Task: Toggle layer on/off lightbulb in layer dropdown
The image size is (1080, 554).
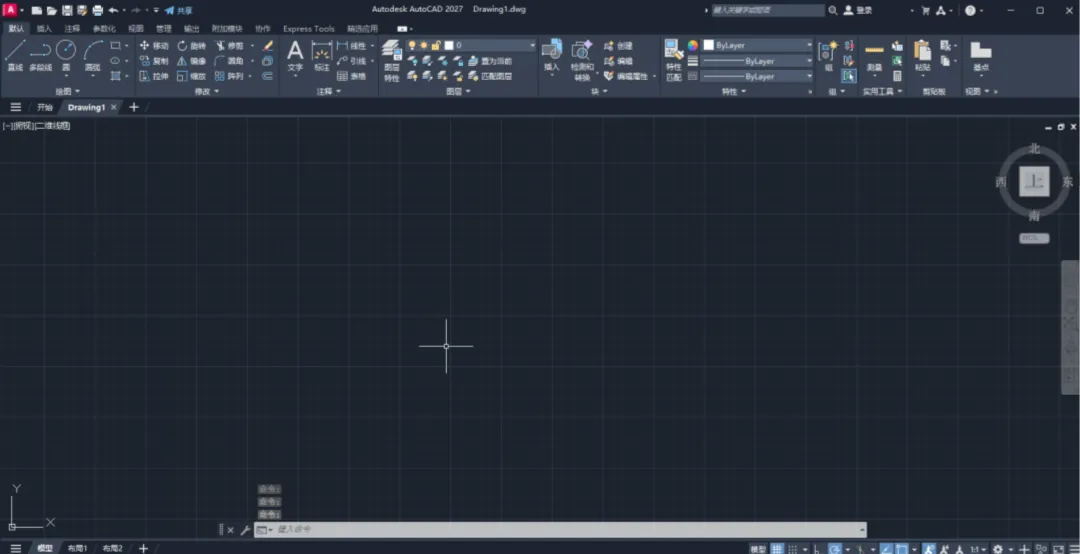Action: (x=412, y=45)
